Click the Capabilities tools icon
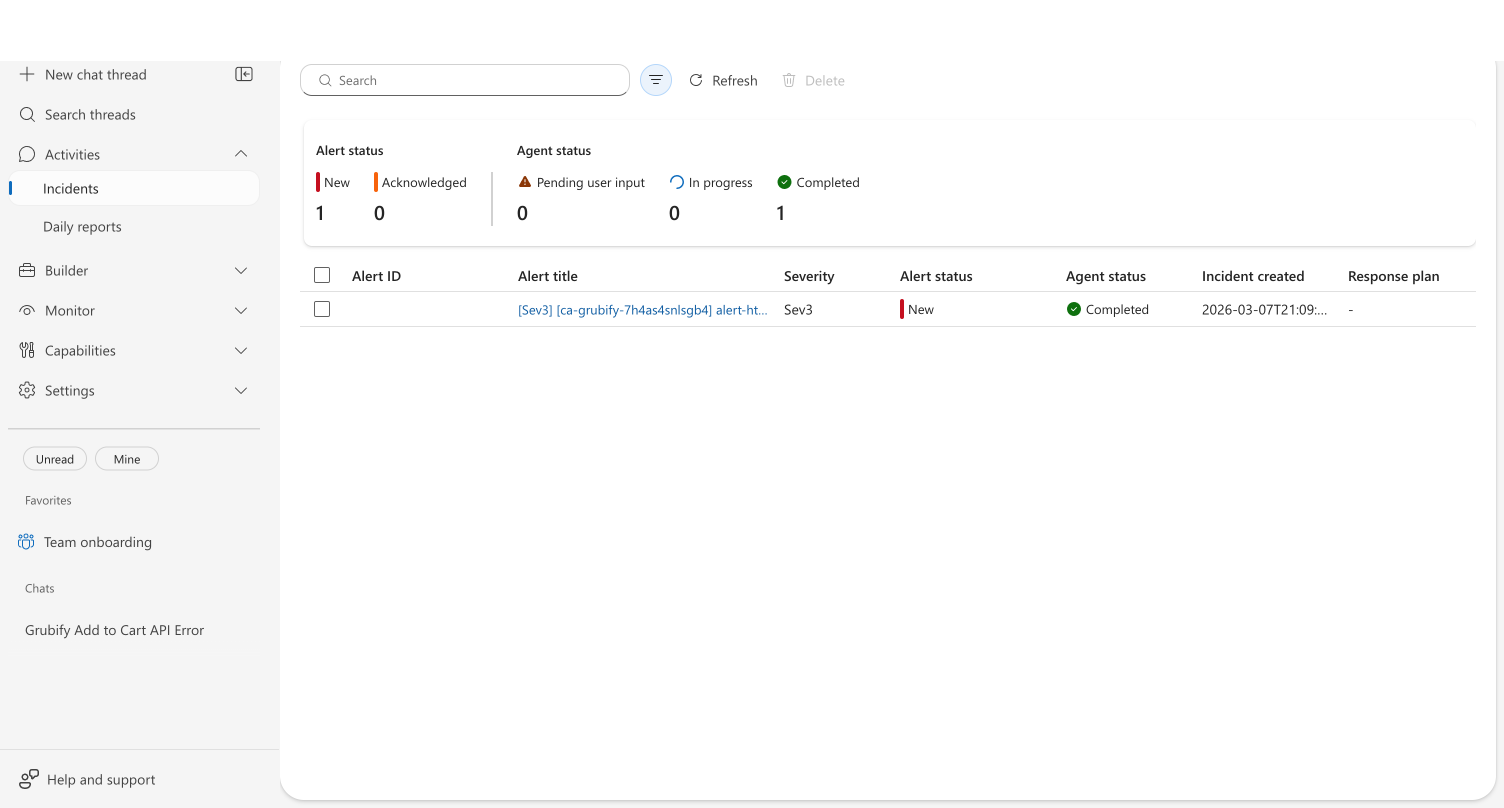Screen dimensions: 1504x808 (27, 351)
